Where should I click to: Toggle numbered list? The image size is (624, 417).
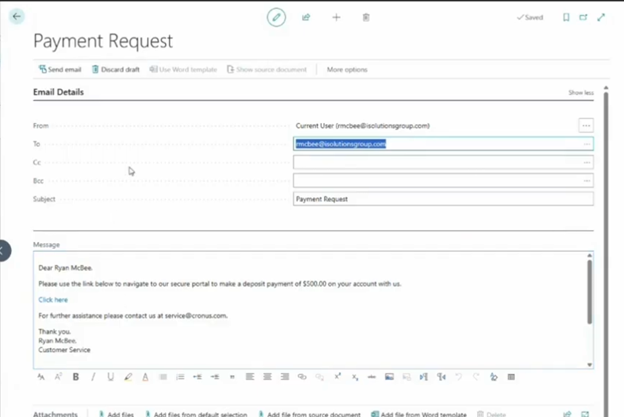[x=180, y=377]
